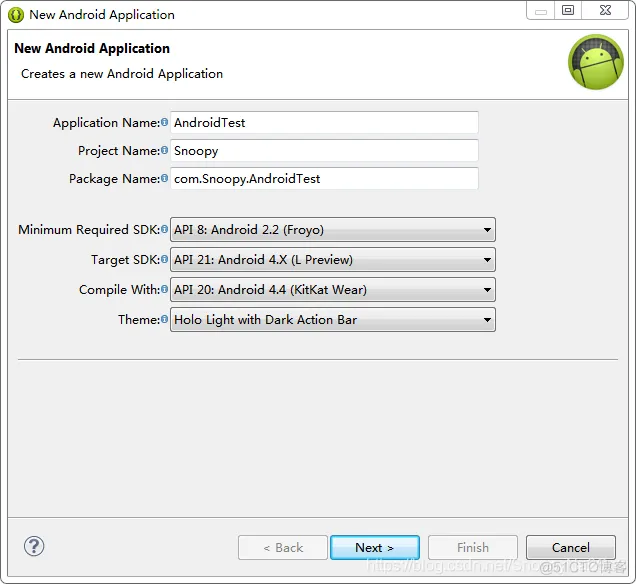This screenshot has height=584, width=636.
Task: Click the Compile With info icon
Action: point(164,289)
